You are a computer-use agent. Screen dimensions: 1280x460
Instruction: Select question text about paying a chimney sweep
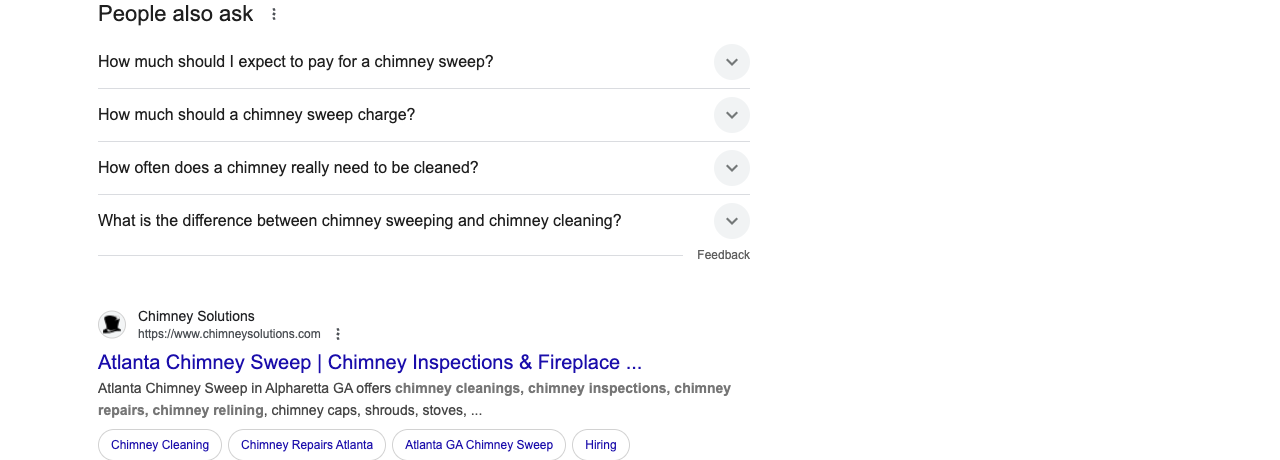coord(296,62)
